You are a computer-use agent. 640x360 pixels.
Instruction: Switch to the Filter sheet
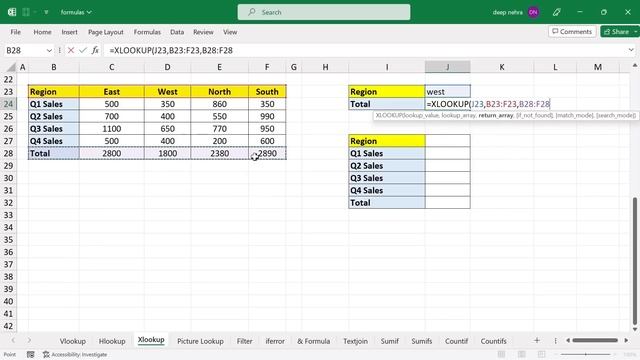tap(244, 341)
